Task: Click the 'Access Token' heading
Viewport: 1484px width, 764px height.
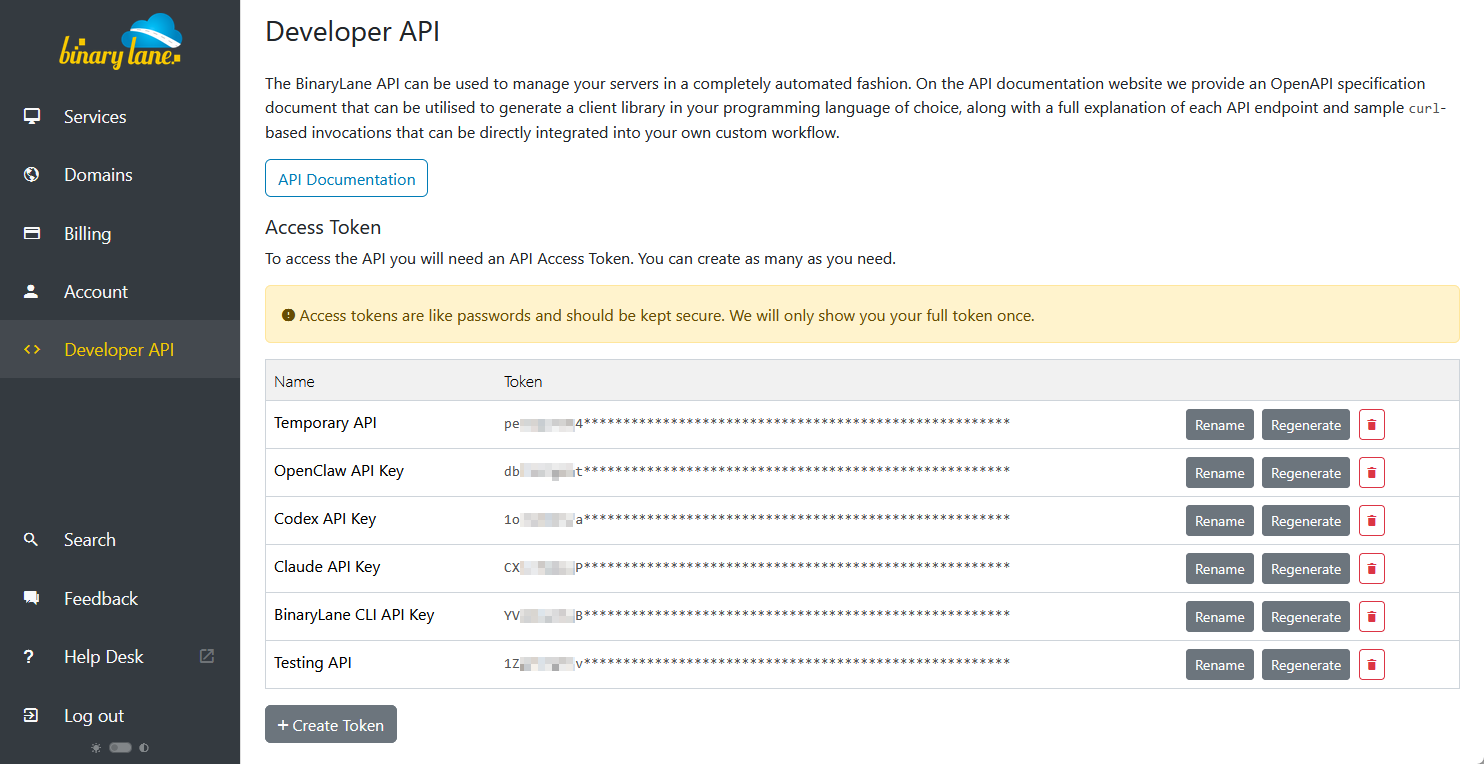Action: tap(323, 227)
